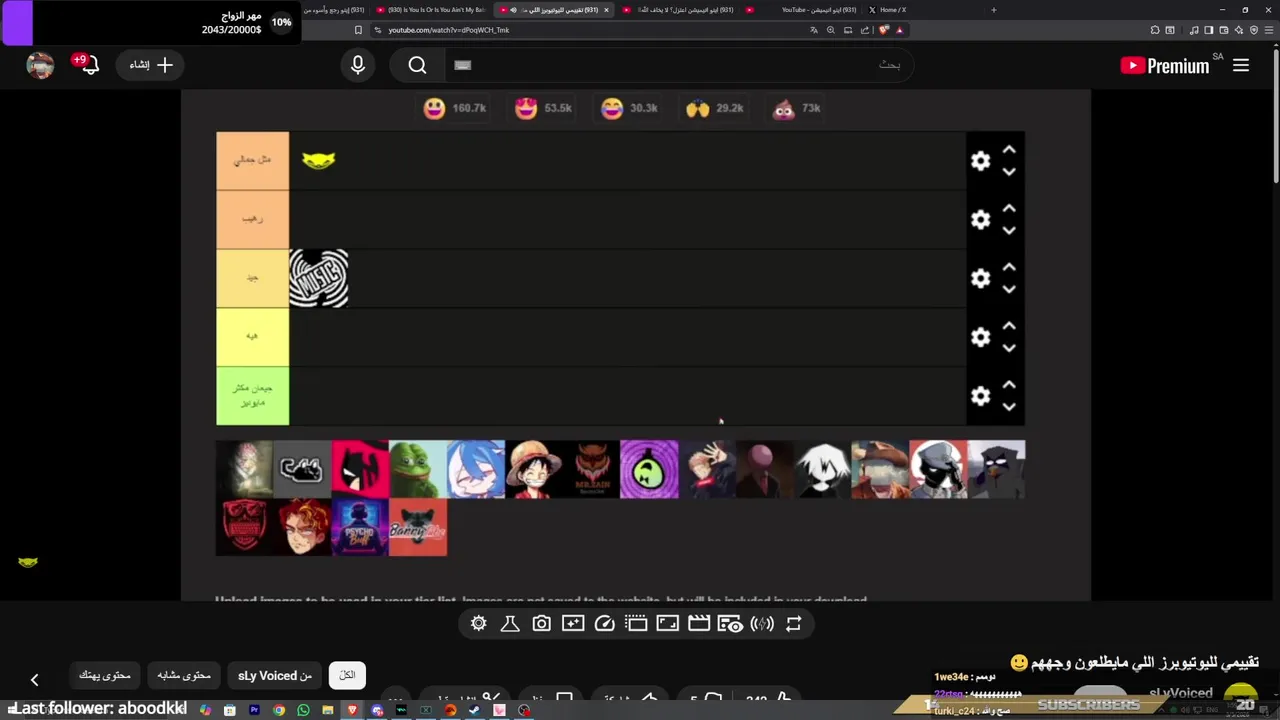Screen dimensions: 1280x720
Task: Open settings gear for the yellow tier row
Action: point(980,338)
